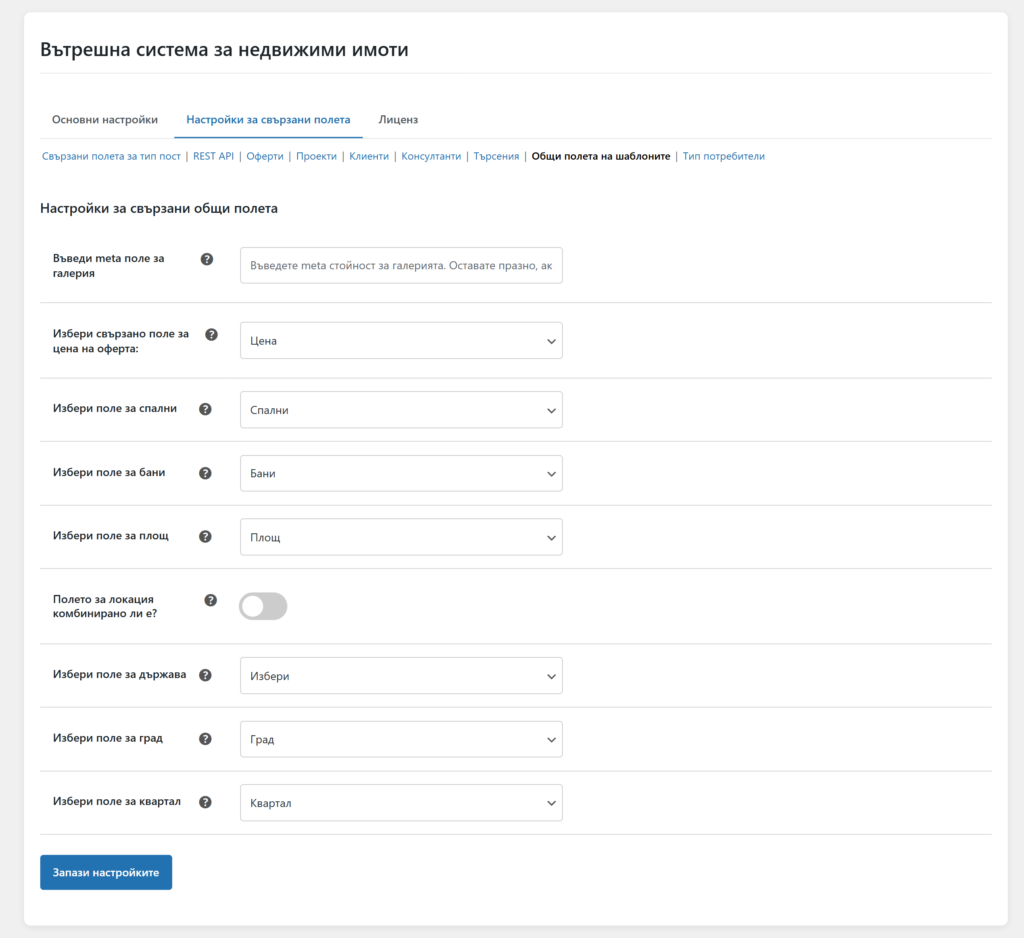Image resolution: width=1024 pixels, height=938 pixels.
Task: Open the Лиценз tab
Action: 398,120
